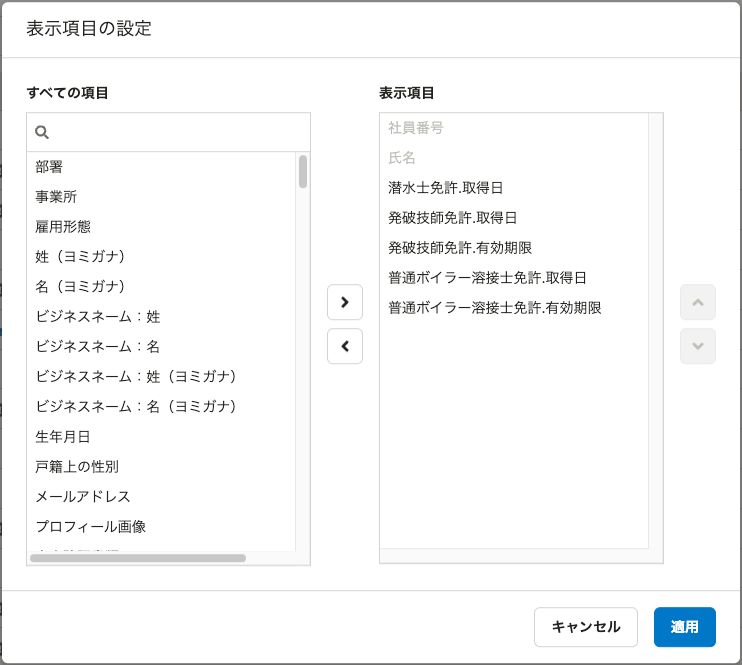Select 戸籍上の性別 item
742x665 pixels.
[77, 467]
